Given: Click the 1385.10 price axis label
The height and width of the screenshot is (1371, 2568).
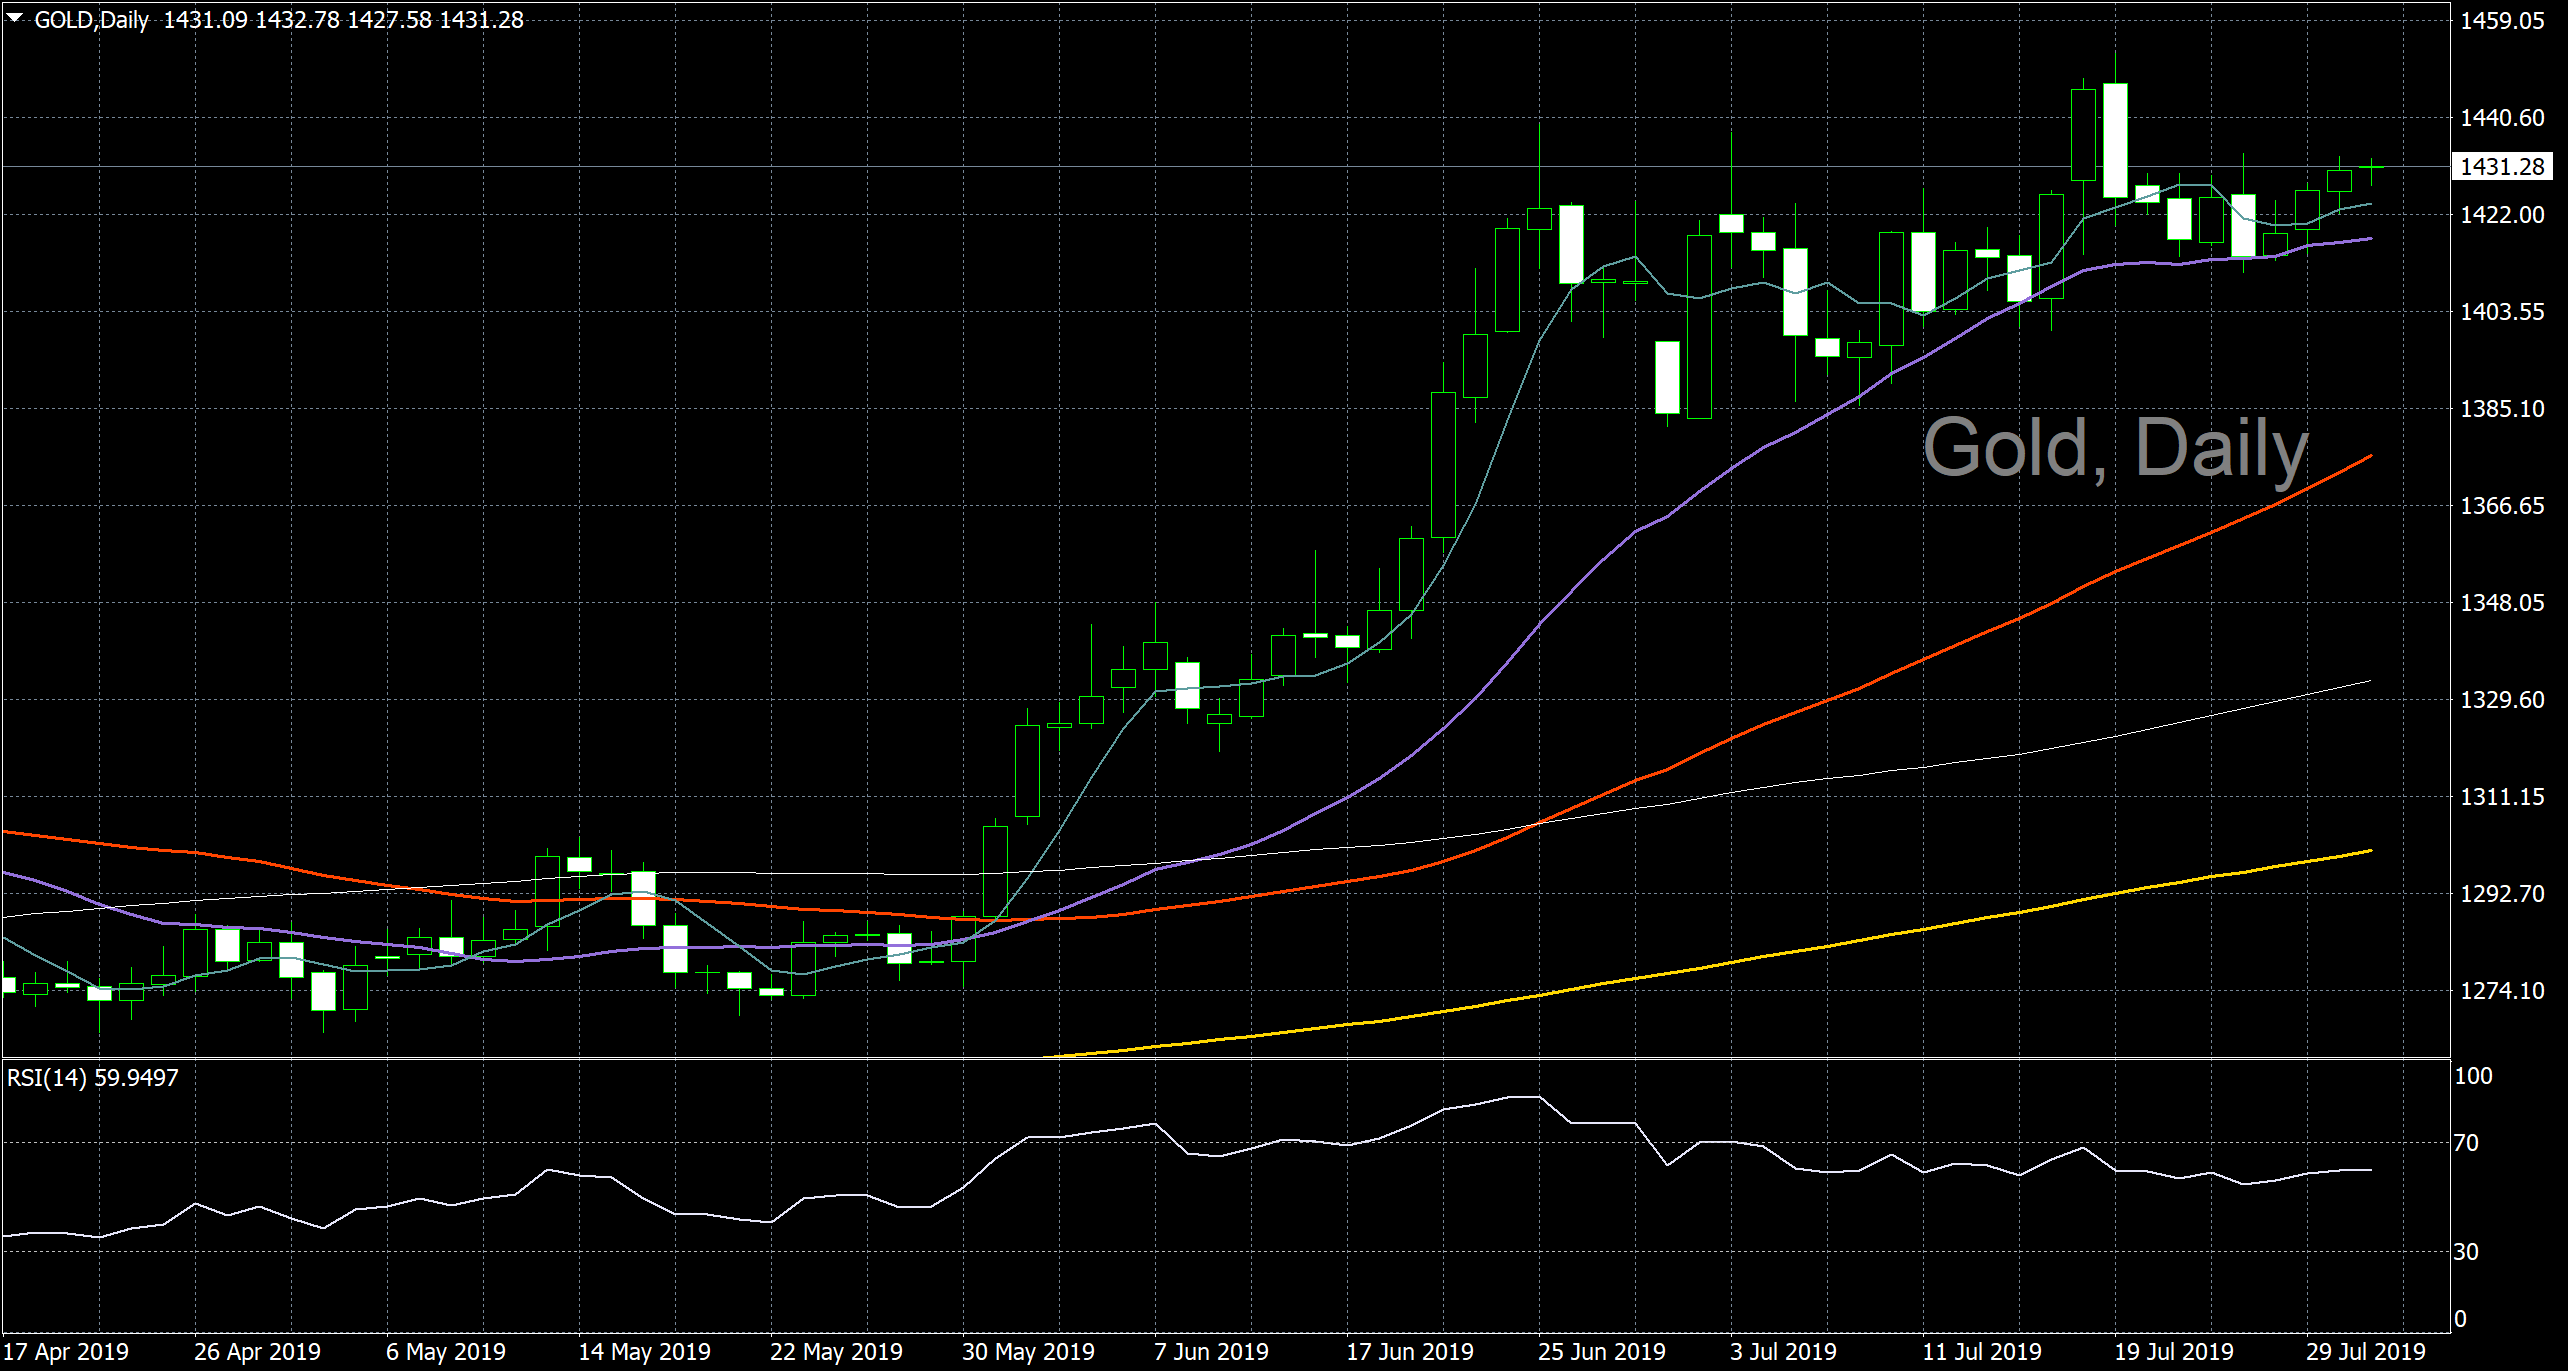Looking at the screenshot, I should pyautogui.click(x=2502, y=409).
